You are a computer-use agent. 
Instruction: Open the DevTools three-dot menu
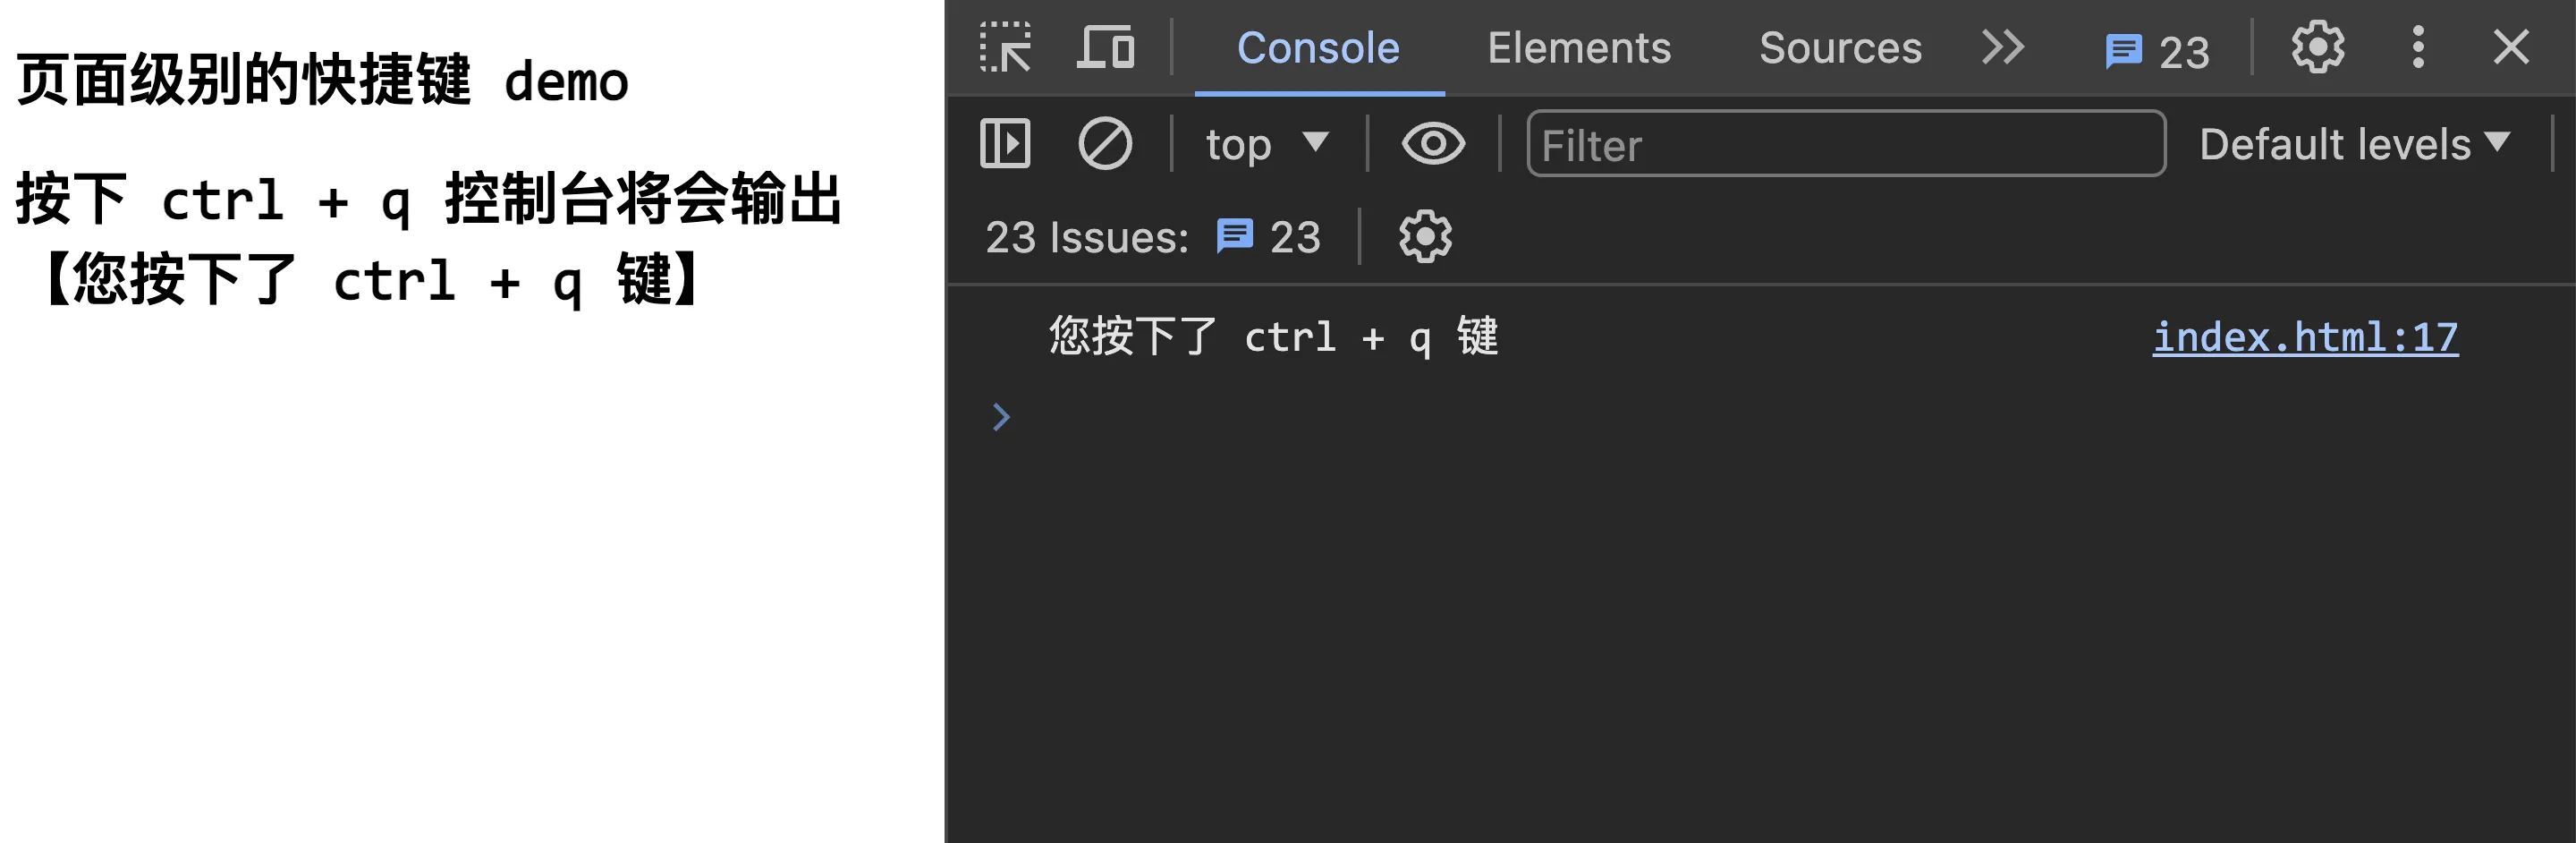(x=2417, y=47)
